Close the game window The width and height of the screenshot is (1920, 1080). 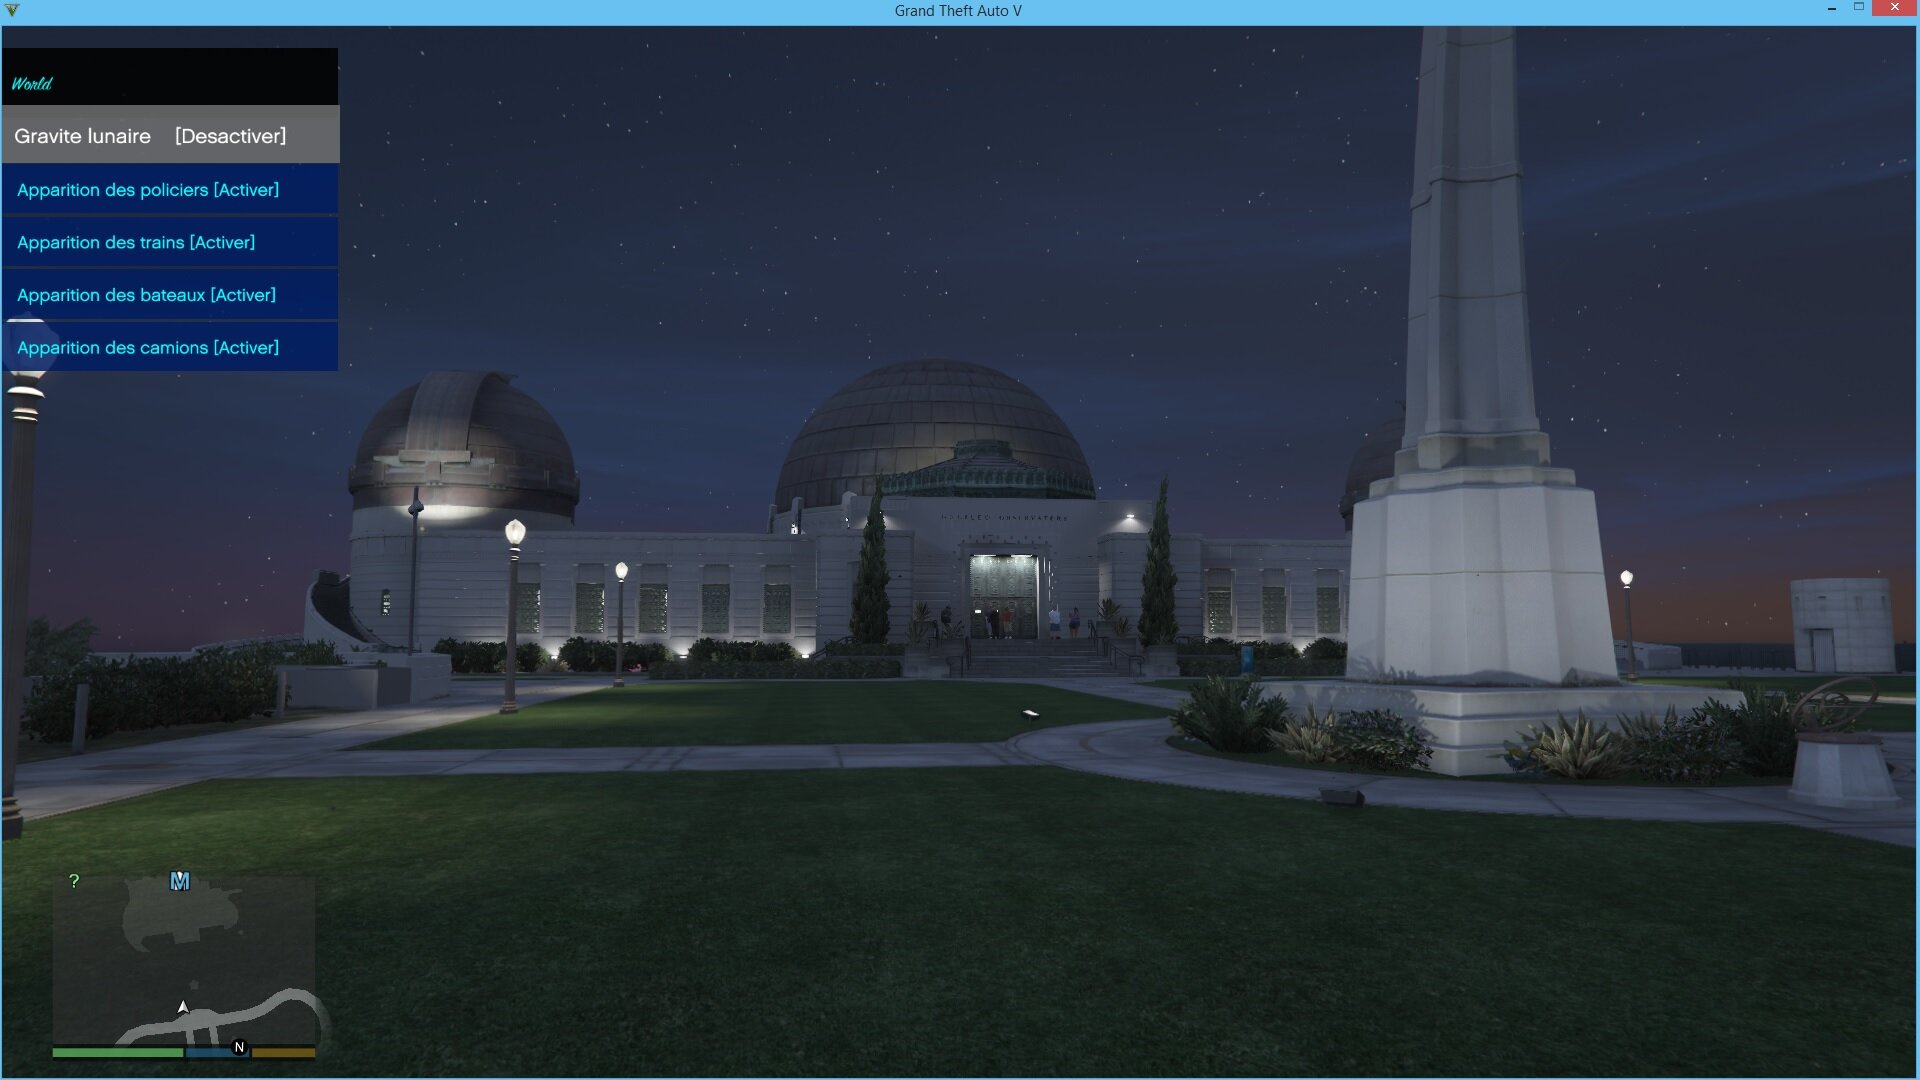1894,8
